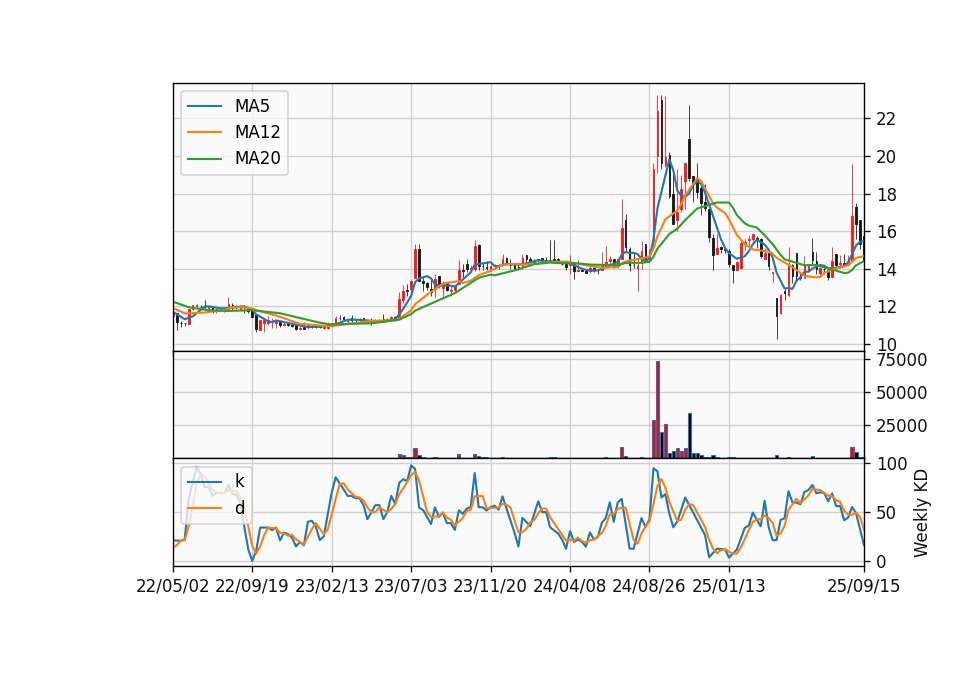
Task: Click the MA12 legend label
Action: click(258, 132)
